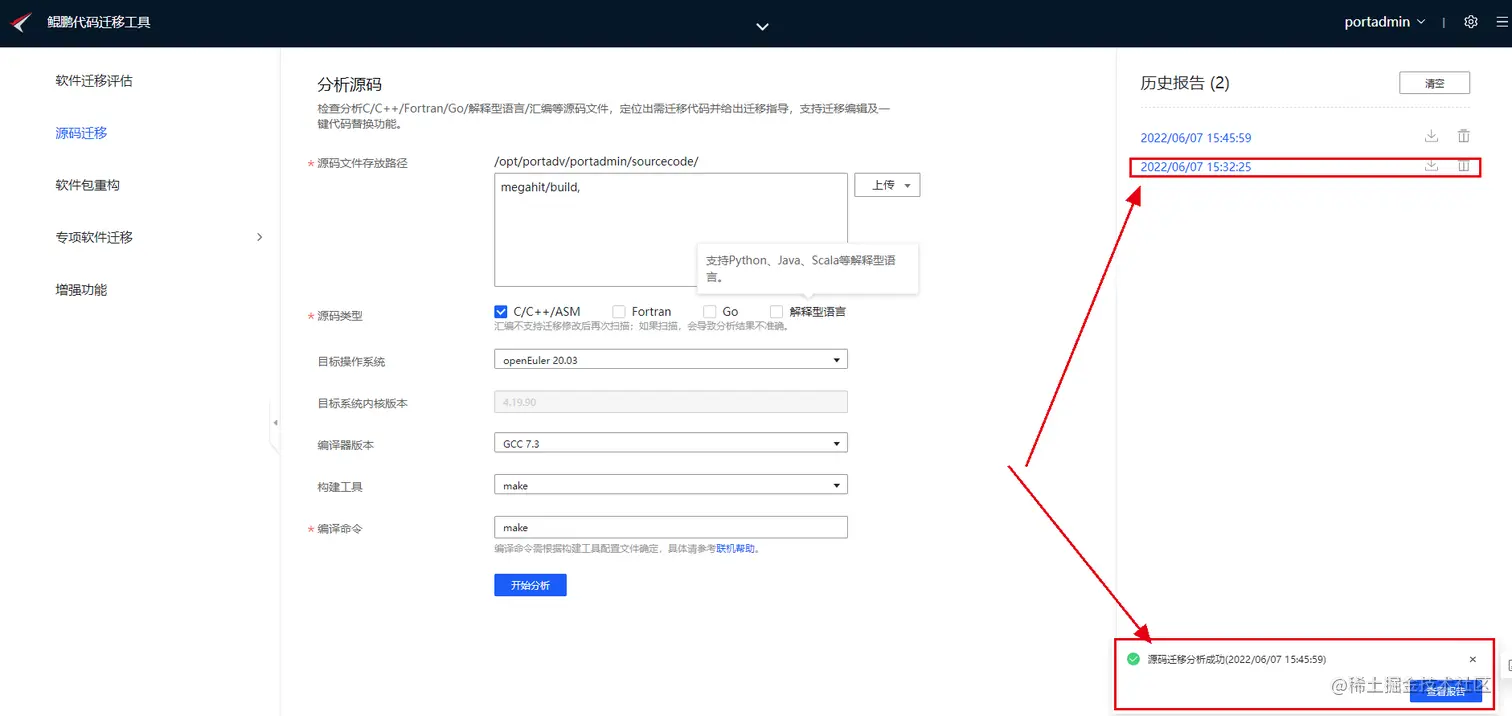Expand the top center chevron
This screenshot has width=1512, height=716.
[762, 26]
